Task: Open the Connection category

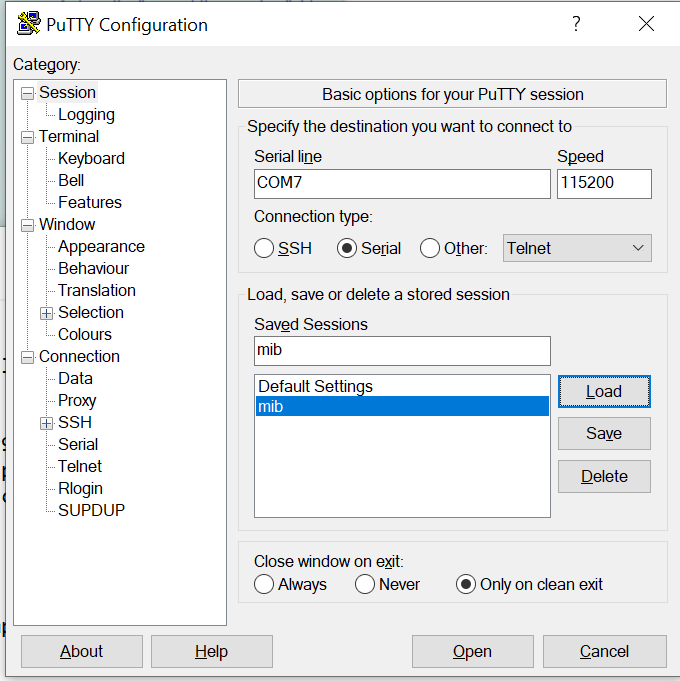Action: click(x=79, y=357)
